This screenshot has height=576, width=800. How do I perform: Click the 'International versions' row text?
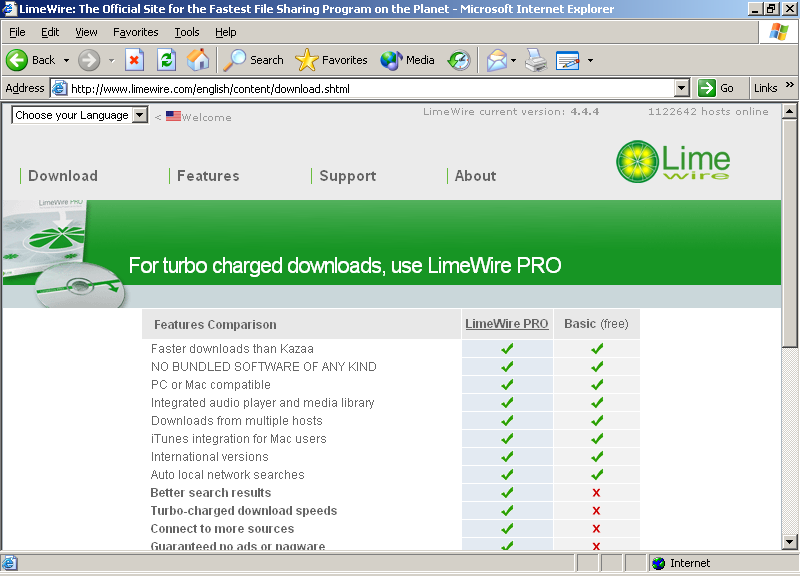click(210, 457)
